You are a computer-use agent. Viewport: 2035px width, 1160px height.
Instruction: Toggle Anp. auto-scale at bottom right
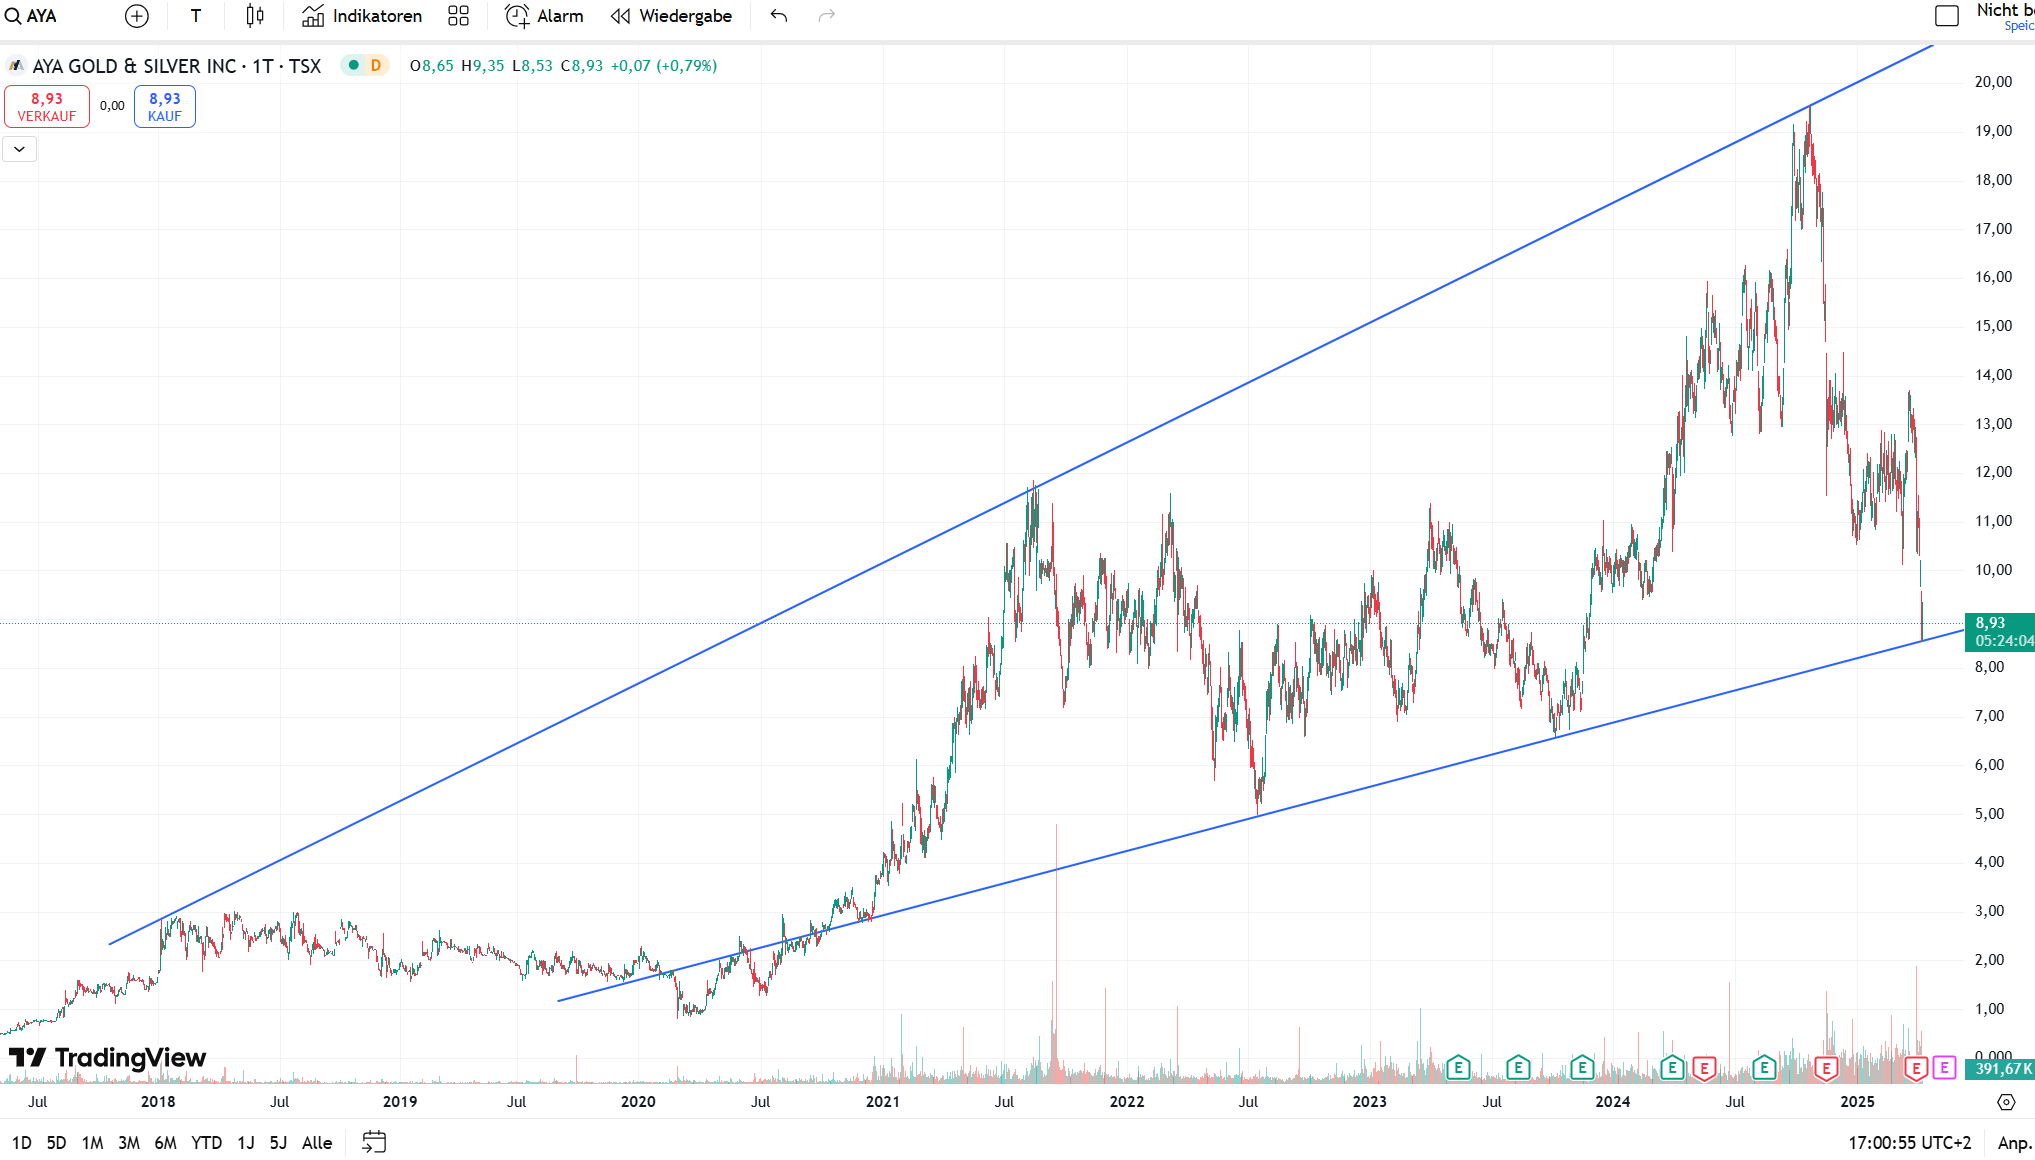[2014, 1142]
